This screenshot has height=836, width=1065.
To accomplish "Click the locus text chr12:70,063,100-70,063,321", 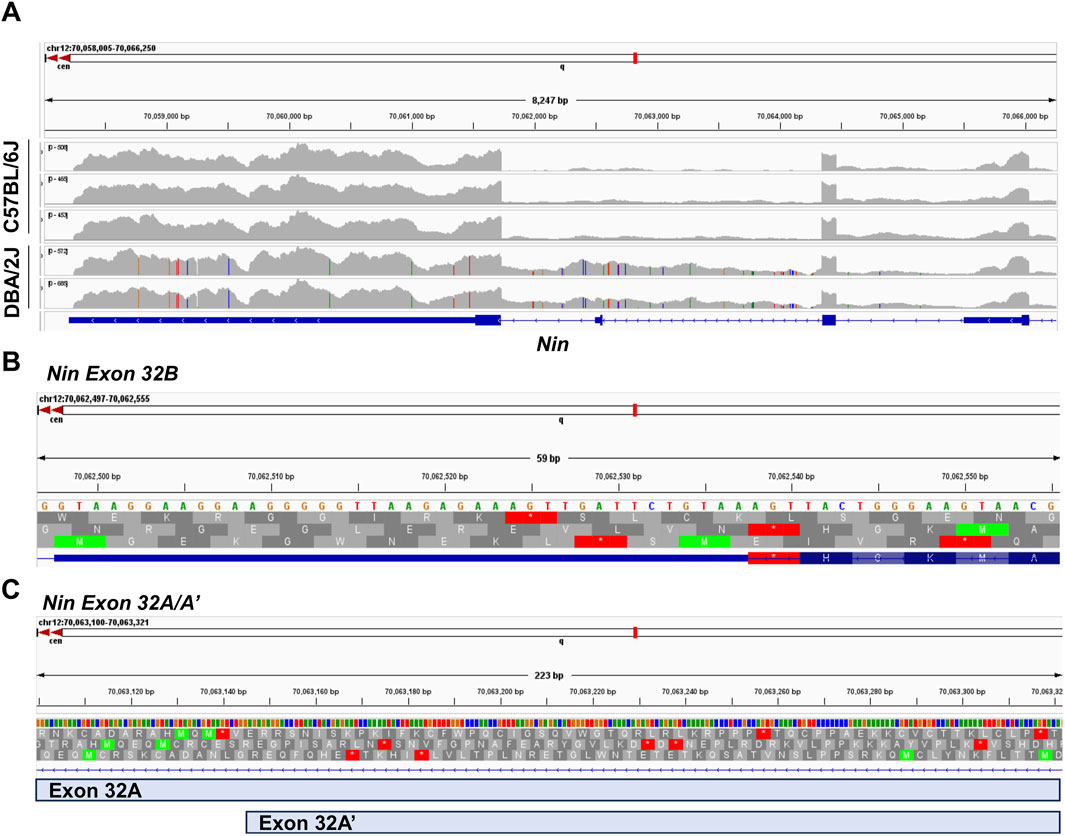I will coord(94,622).
